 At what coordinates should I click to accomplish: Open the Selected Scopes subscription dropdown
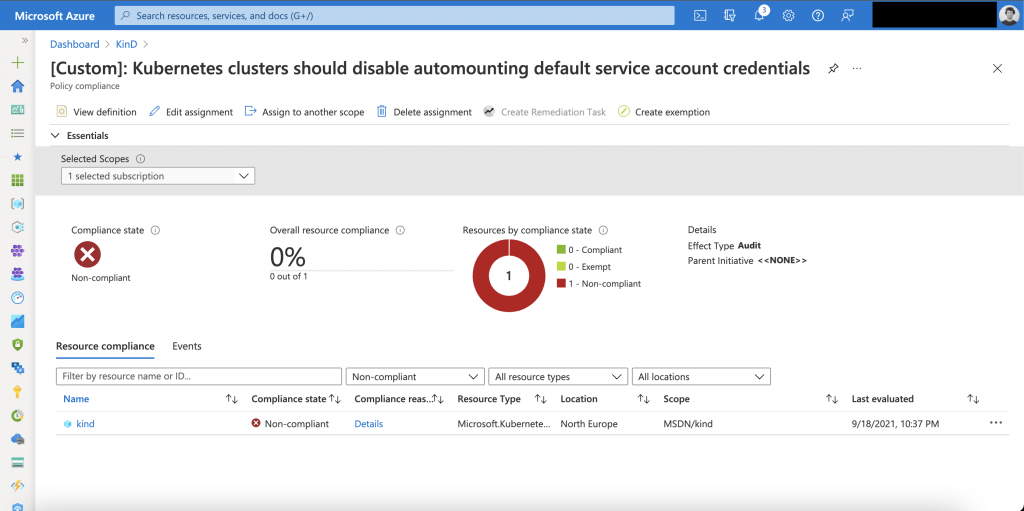tap(158, 176)
